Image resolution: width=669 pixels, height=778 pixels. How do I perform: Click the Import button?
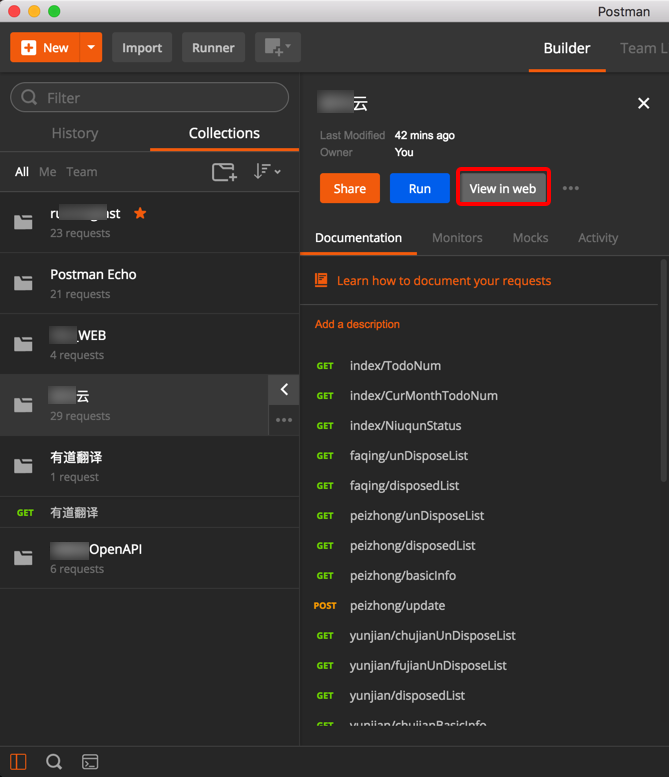coord(142,48)
